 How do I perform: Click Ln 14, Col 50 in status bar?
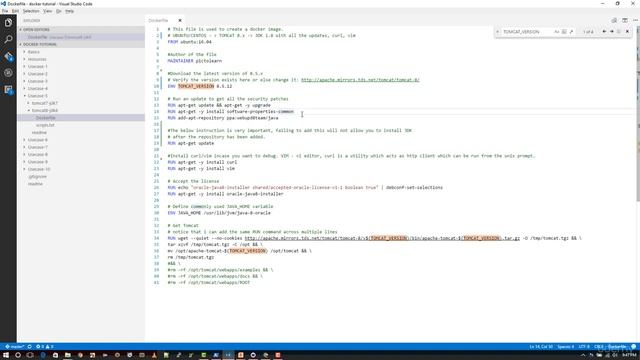541,347
